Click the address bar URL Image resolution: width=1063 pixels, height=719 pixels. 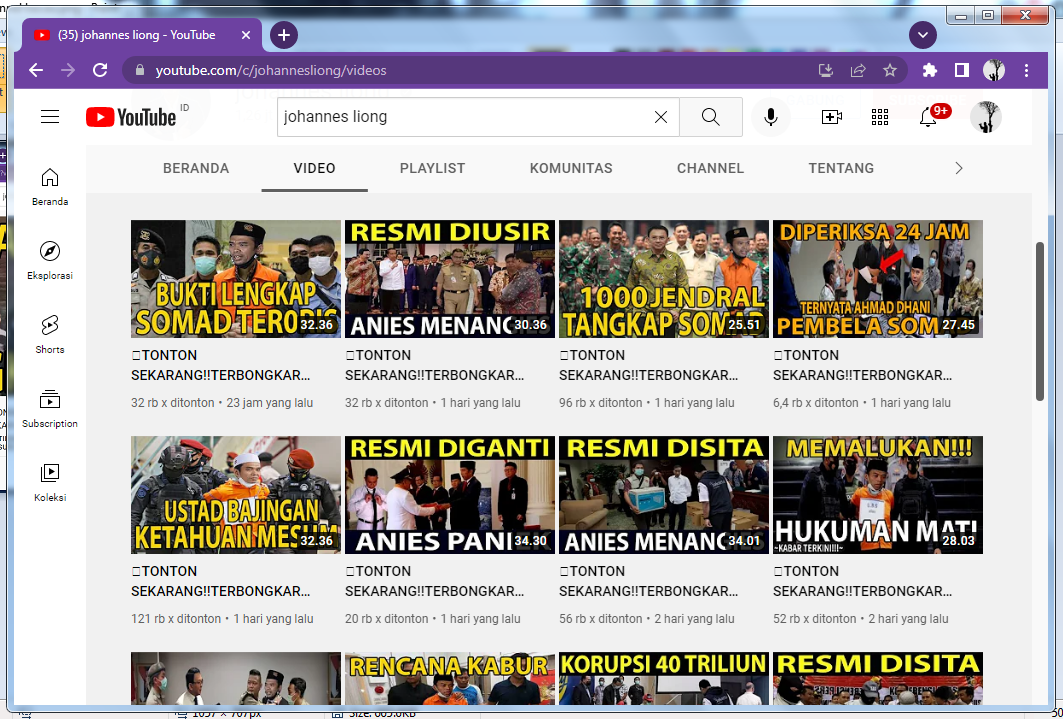click(270, 70)
